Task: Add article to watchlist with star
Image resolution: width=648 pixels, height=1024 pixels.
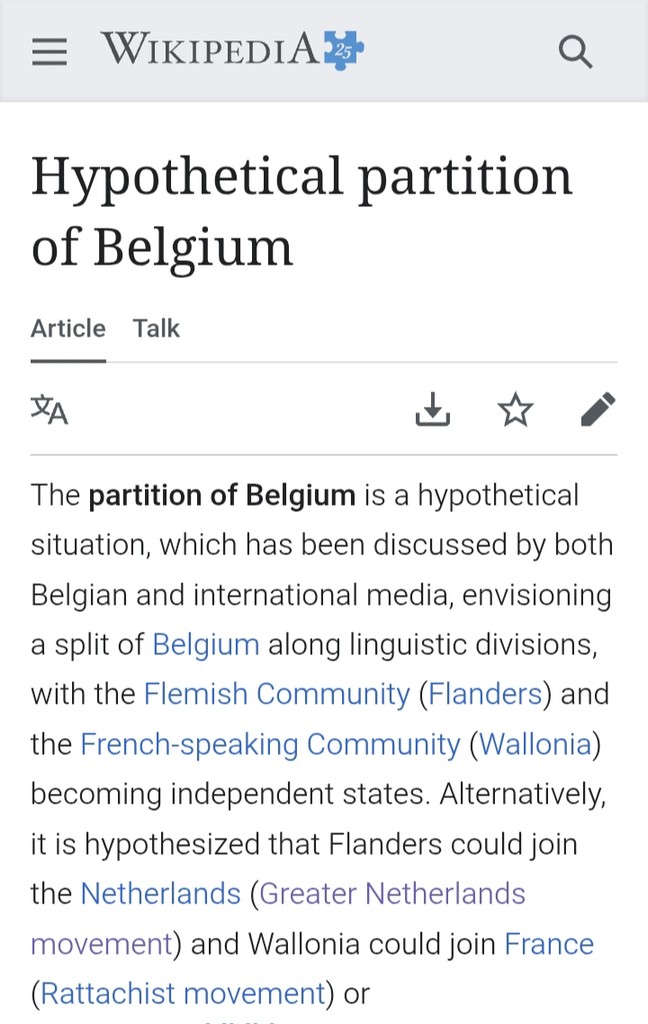Action: (x=516, y=409)
